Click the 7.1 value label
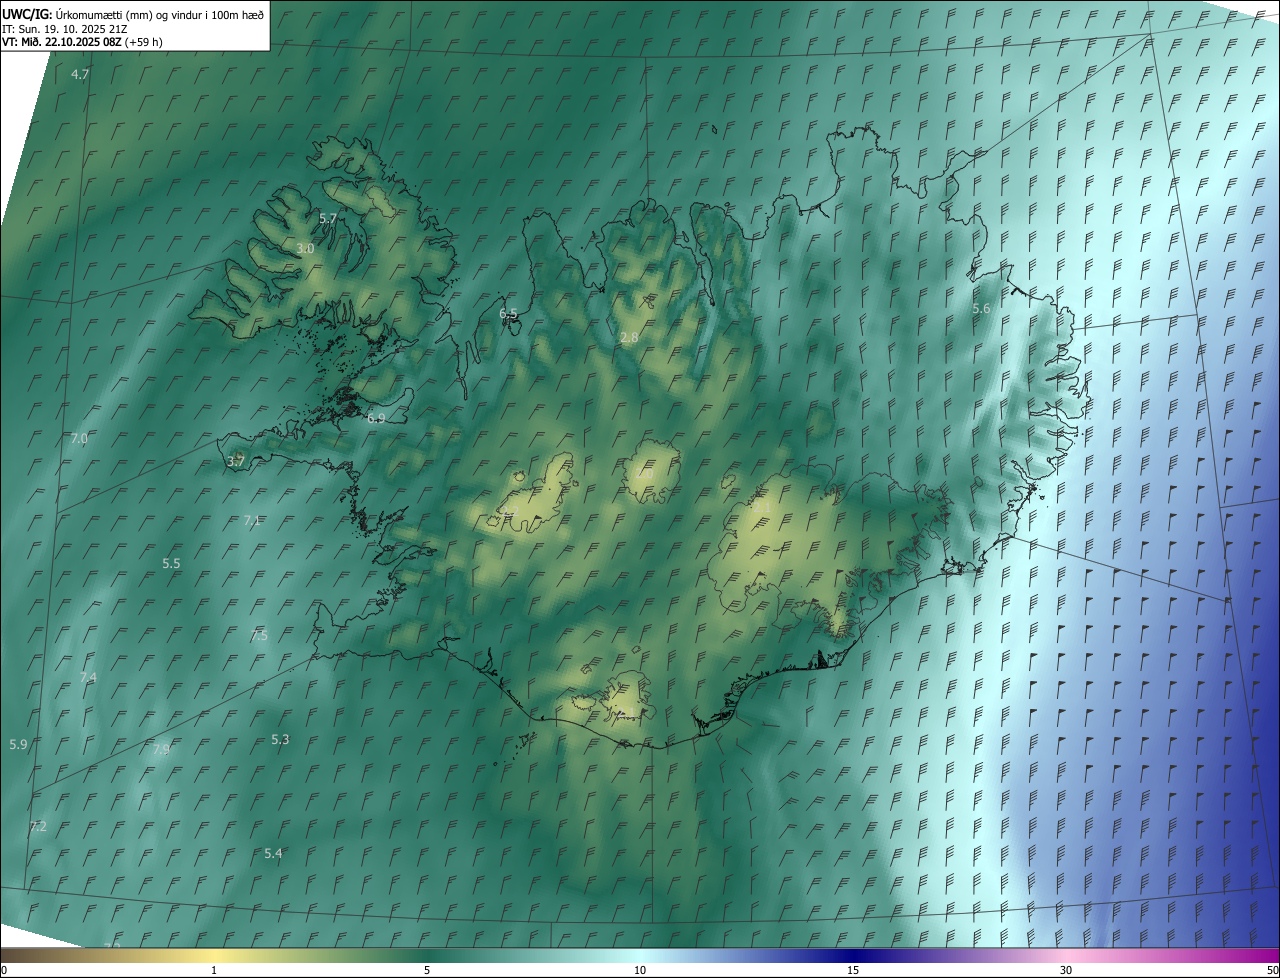 point(252,520)
